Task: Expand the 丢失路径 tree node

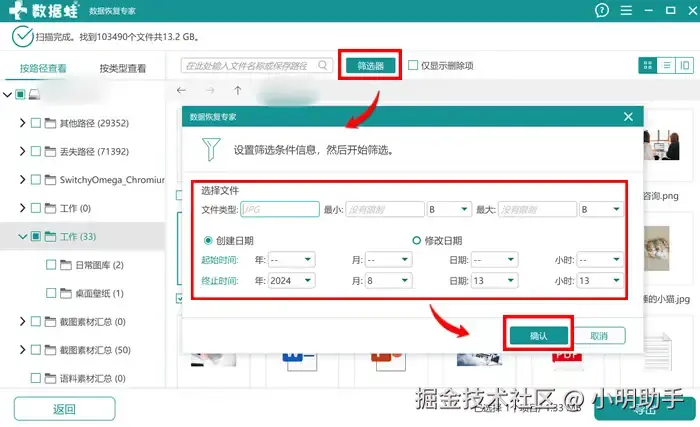Action: (x=22, y=151)
